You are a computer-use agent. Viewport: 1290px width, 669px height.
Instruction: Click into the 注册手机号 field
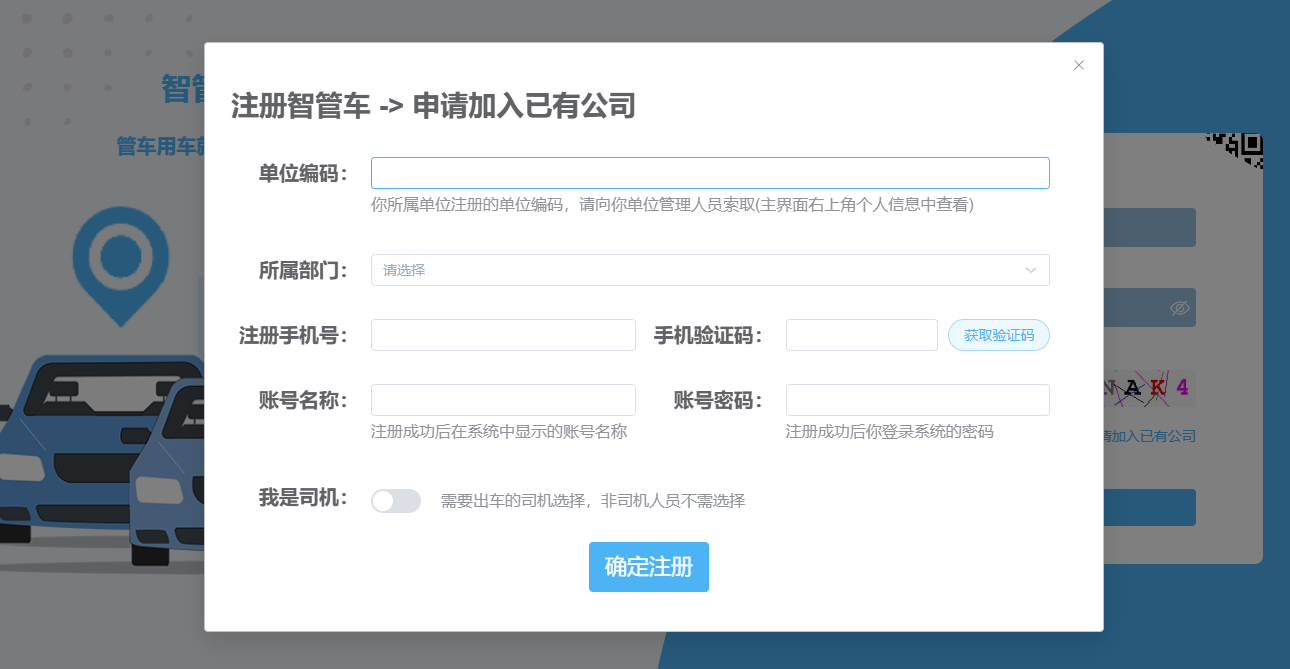point(503,335)
